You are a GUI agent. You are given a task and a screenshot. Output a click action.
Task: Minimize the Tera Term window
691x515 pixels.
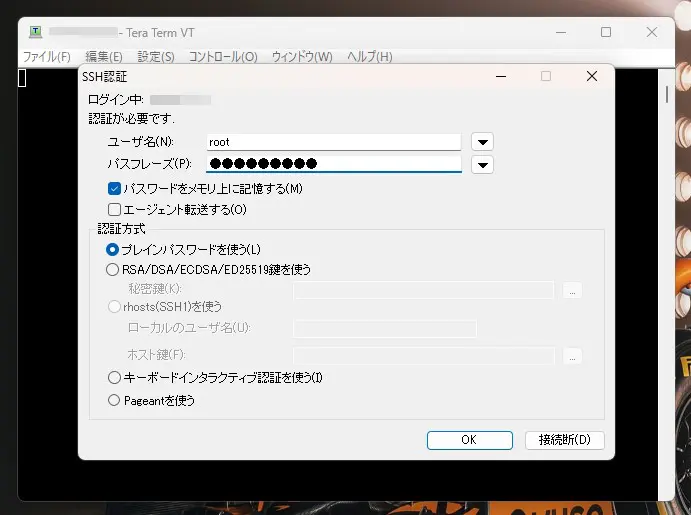(x=560, y=33)
